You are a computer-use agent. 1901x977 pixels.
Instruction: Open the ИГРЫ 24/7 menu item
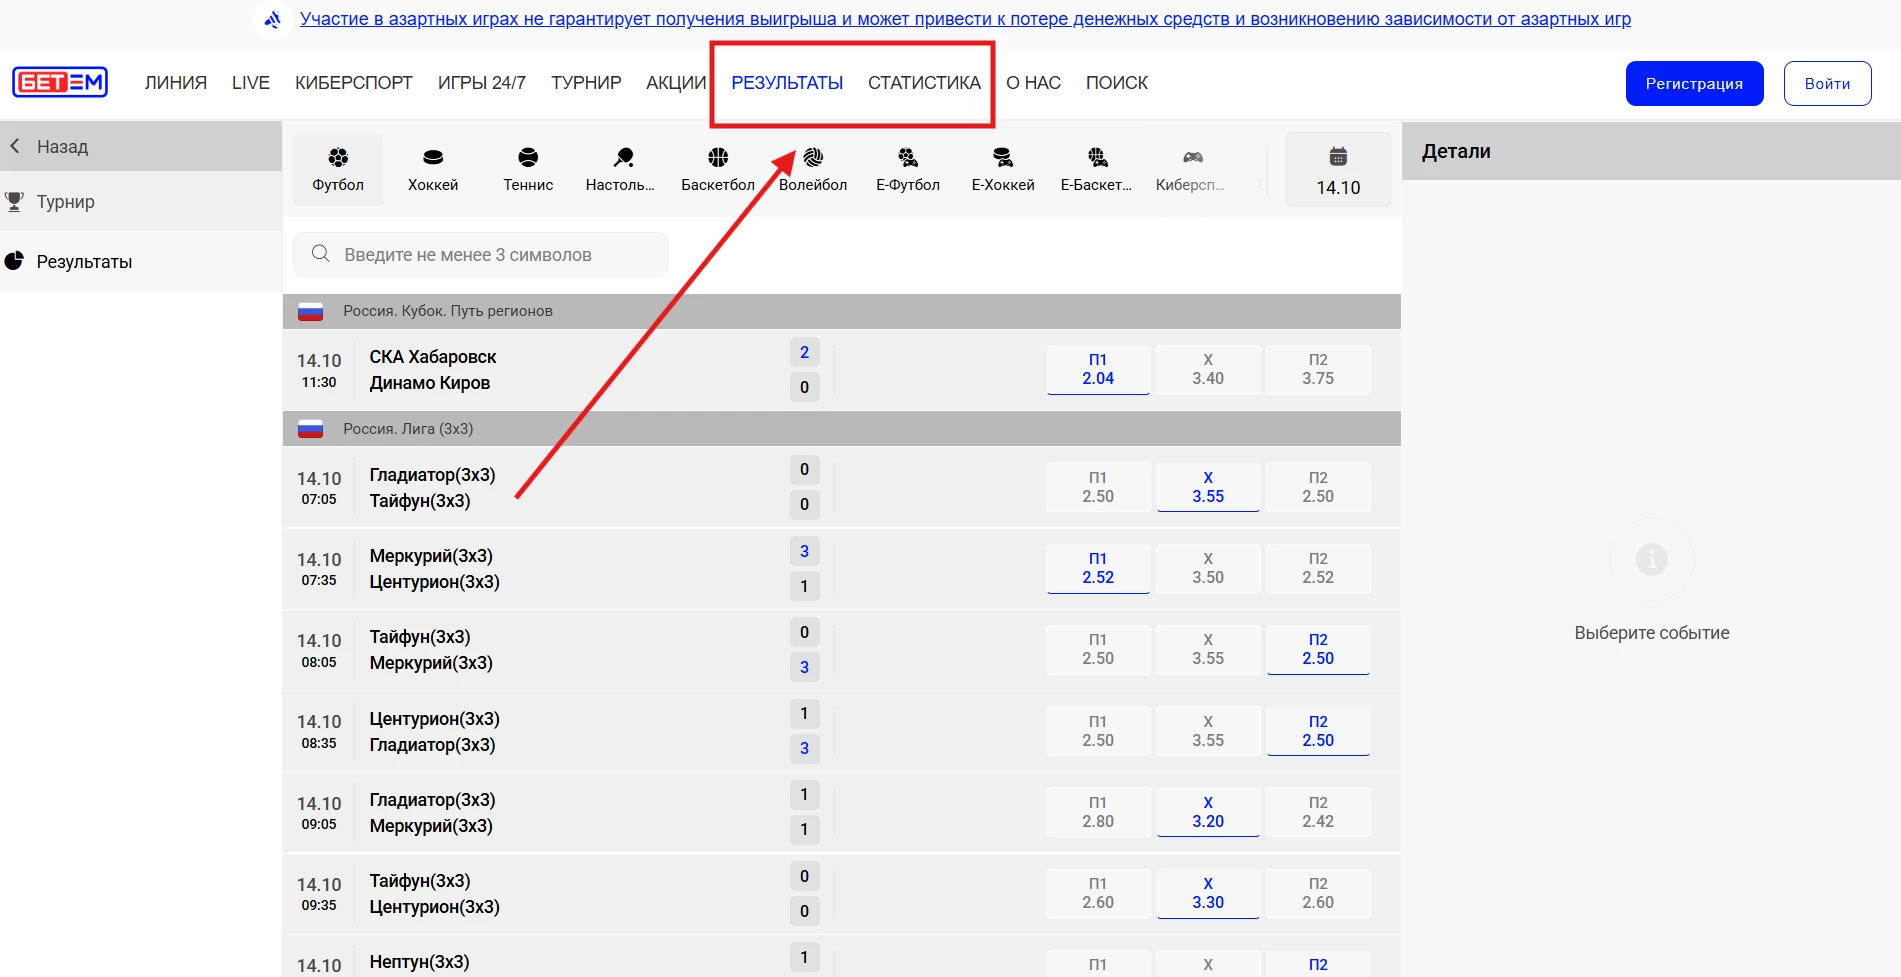(x=482, y=83)
